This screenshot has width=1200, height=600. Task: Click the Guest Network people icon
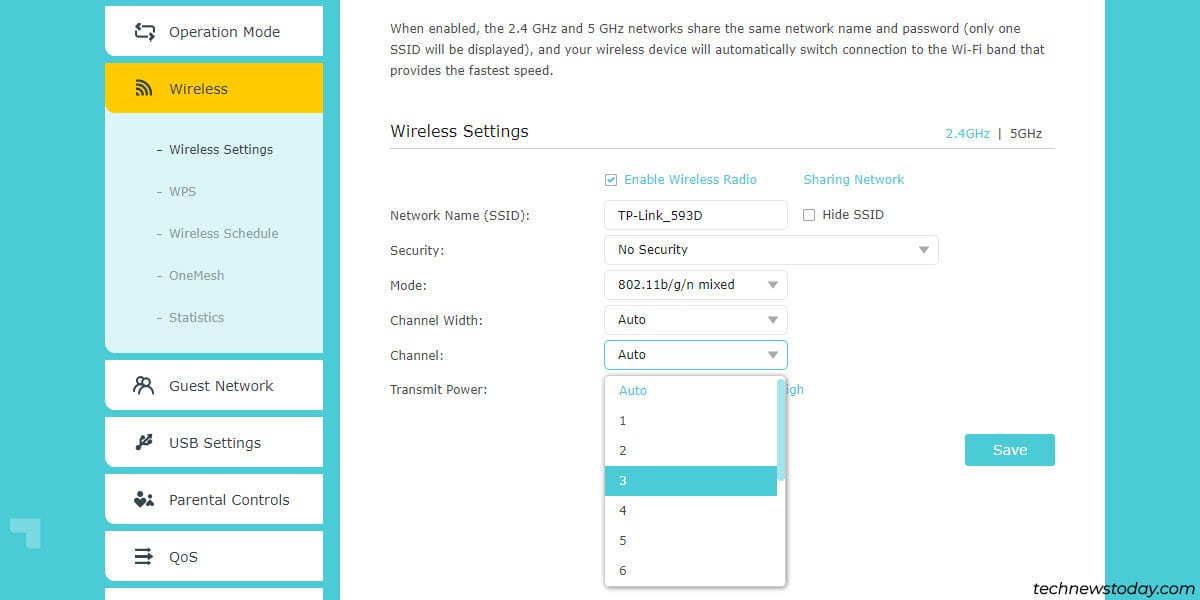pos(144,386)
